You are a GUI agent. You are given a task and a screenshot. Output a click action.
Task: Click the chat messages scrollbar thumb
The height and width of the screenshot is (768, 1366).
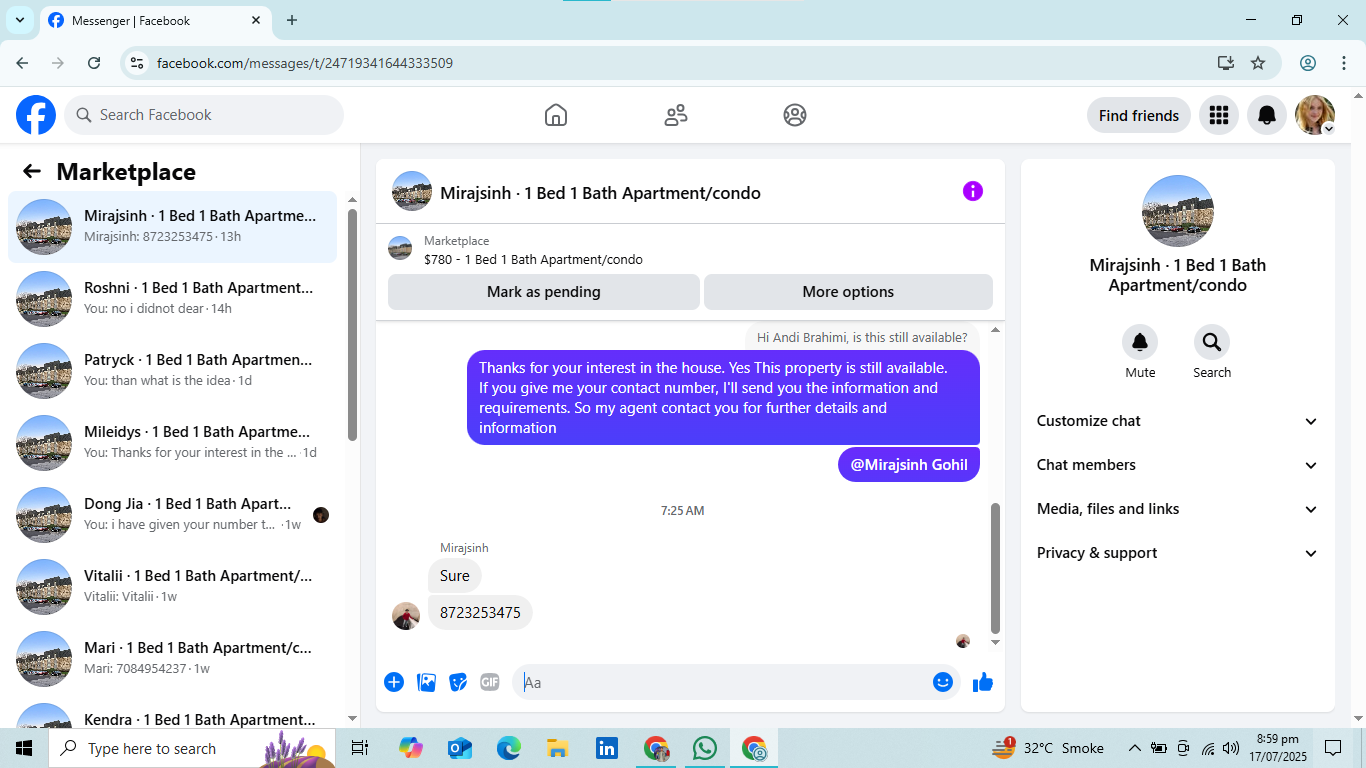[x=995, y=567]
